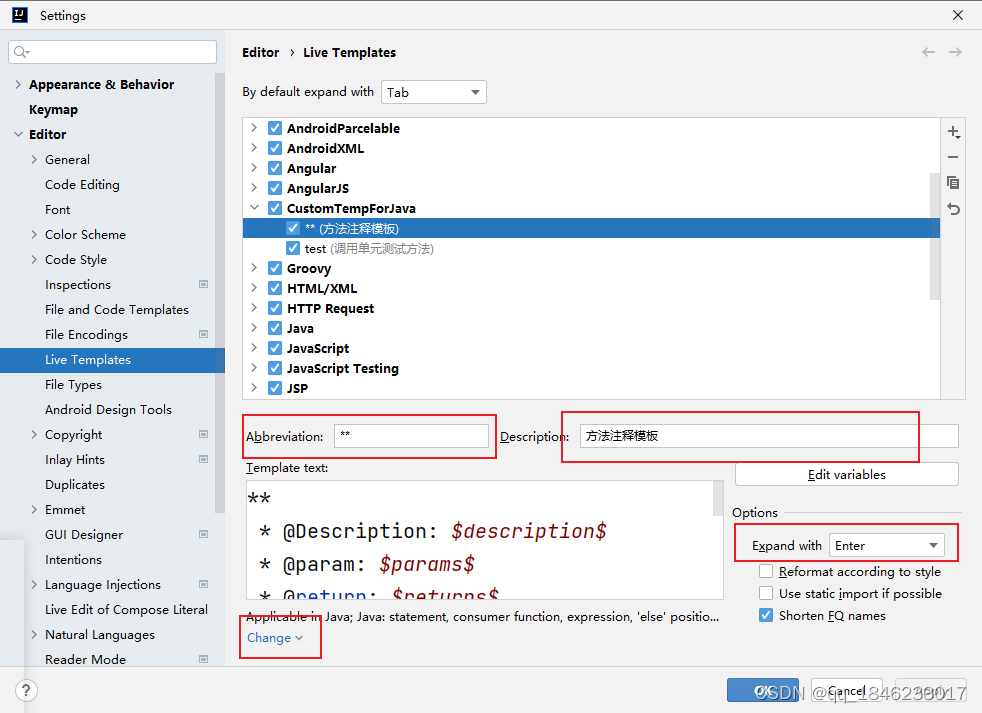Enable Reformat according to style
This screenshot has height=713, width=982.
coord(766,571)
